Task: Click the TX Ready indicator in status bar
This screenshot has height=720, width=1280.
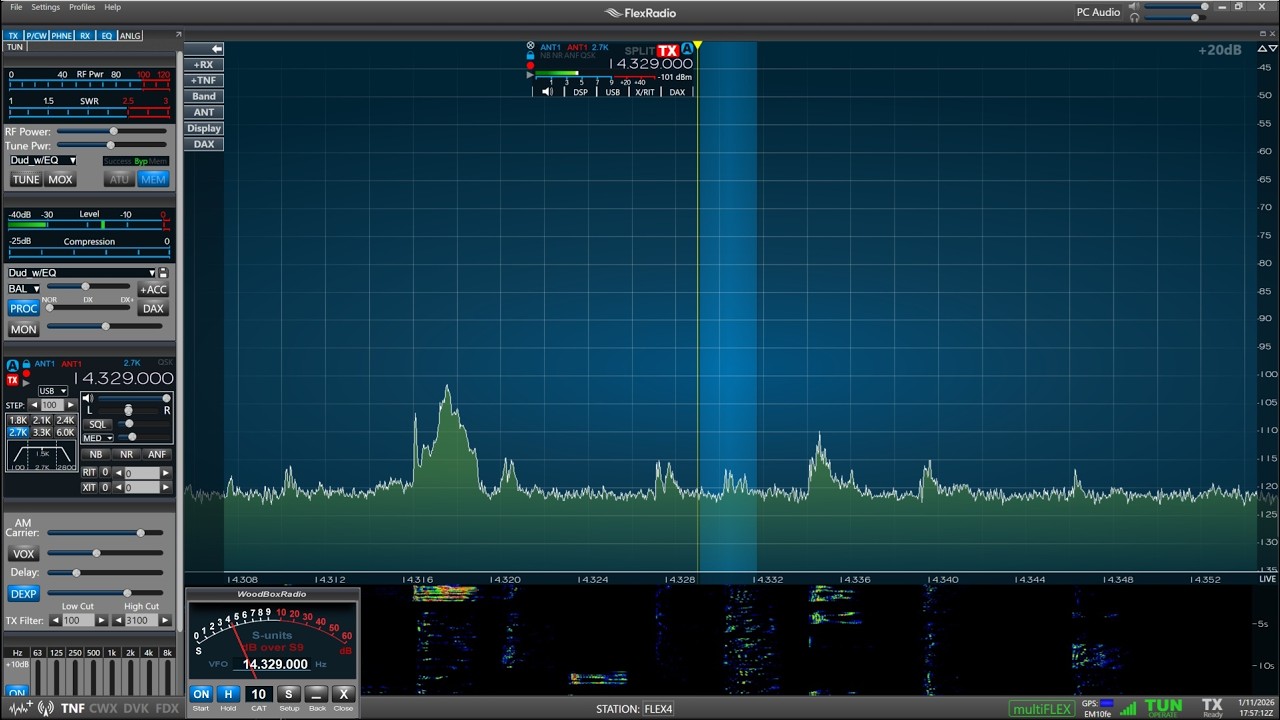Action: click(x=1212, y=708)
